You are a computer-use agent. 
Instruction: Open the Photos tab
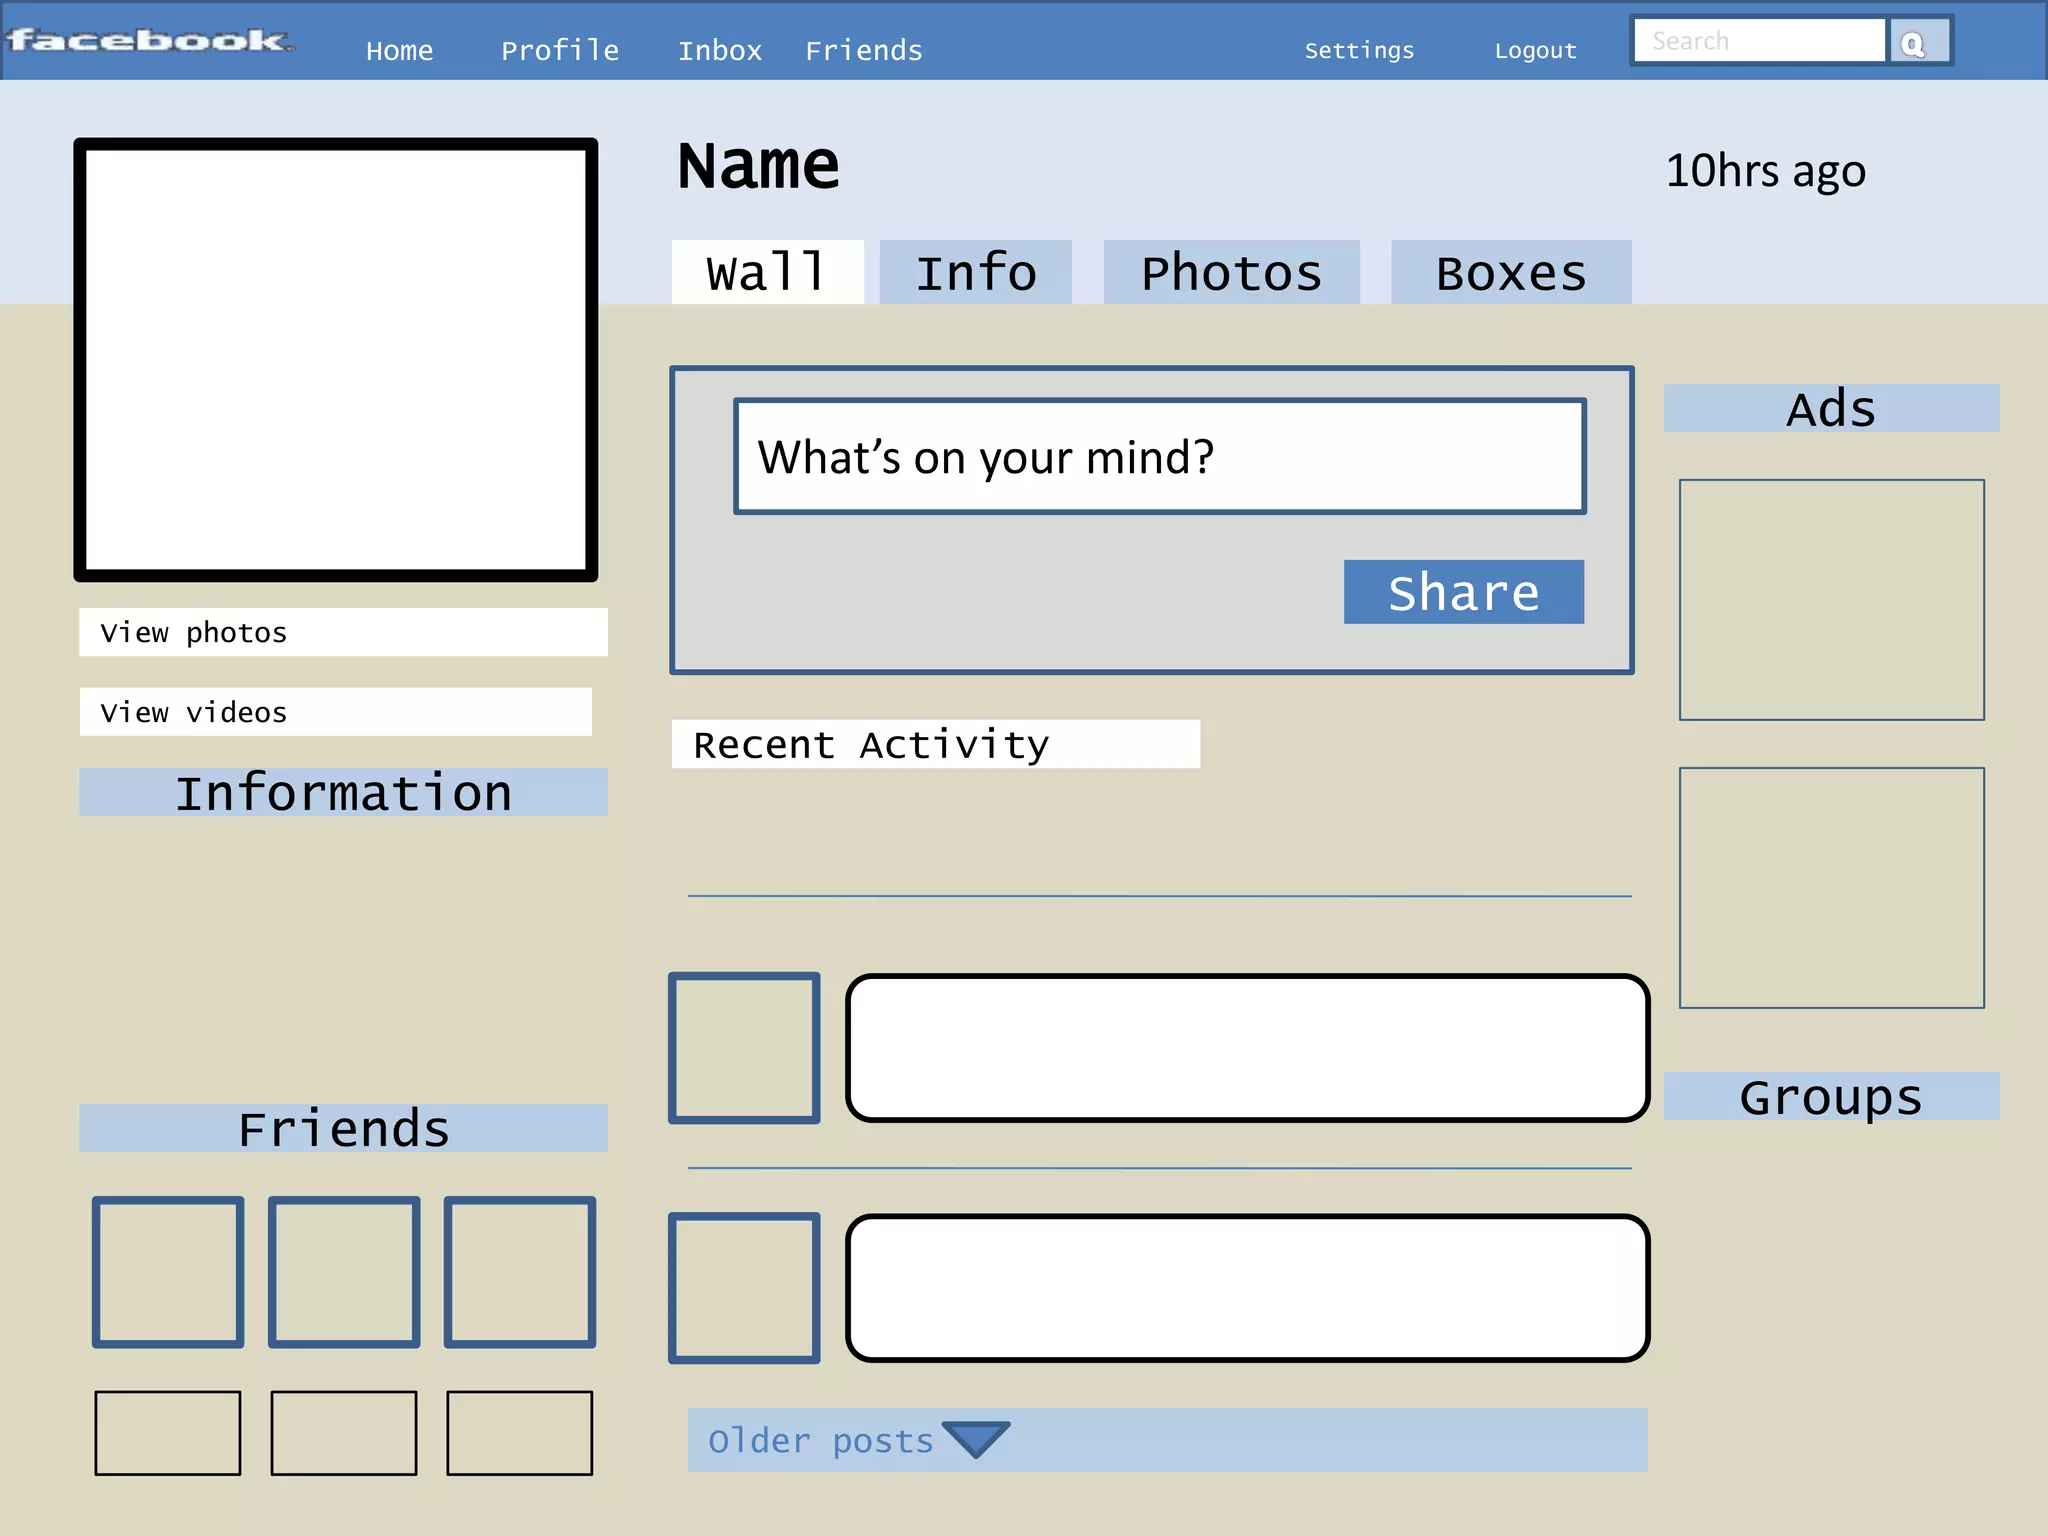1231,272
